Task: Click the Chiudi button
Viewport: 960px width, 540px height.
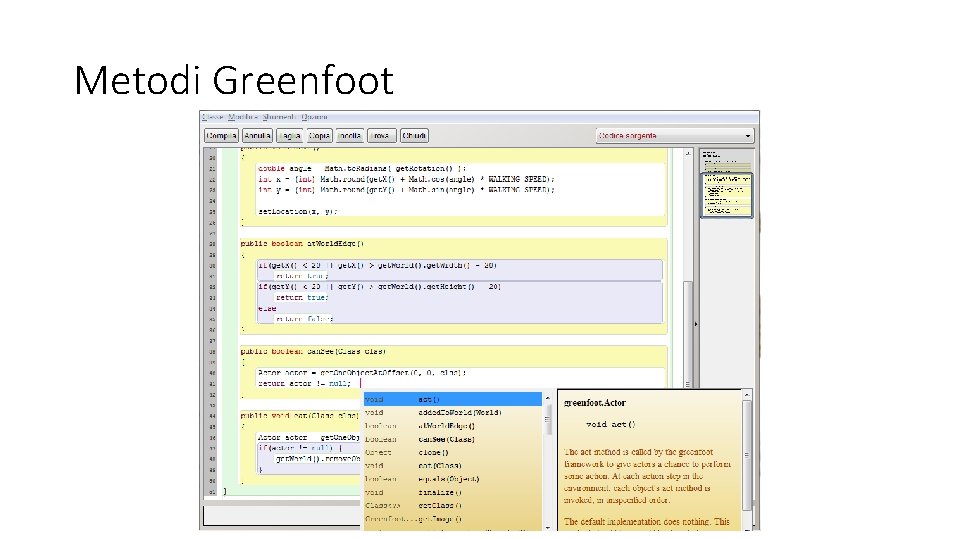Action: [414, 136]
